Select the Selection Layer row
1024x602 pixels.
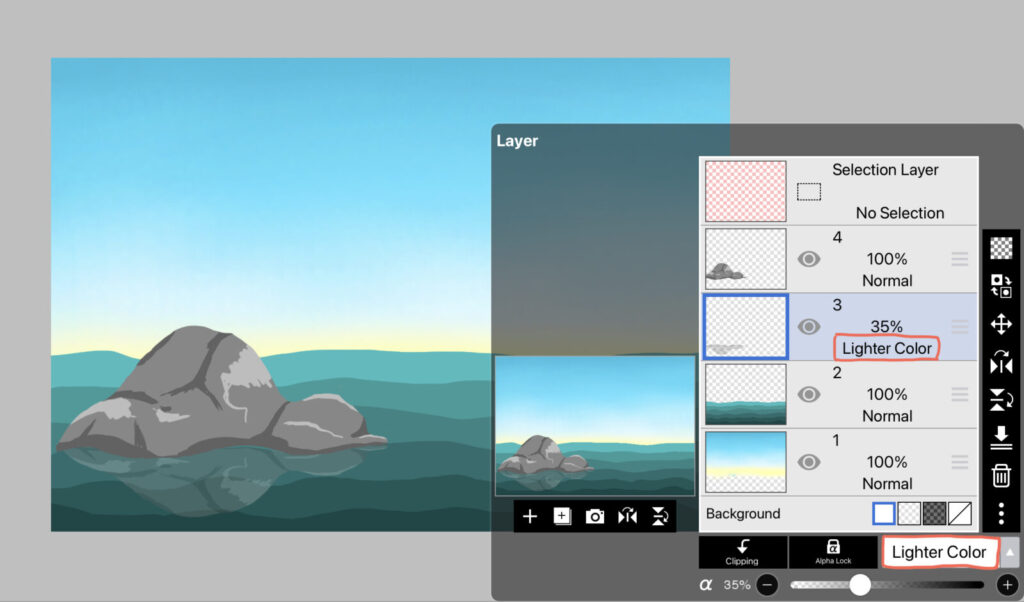838,191
